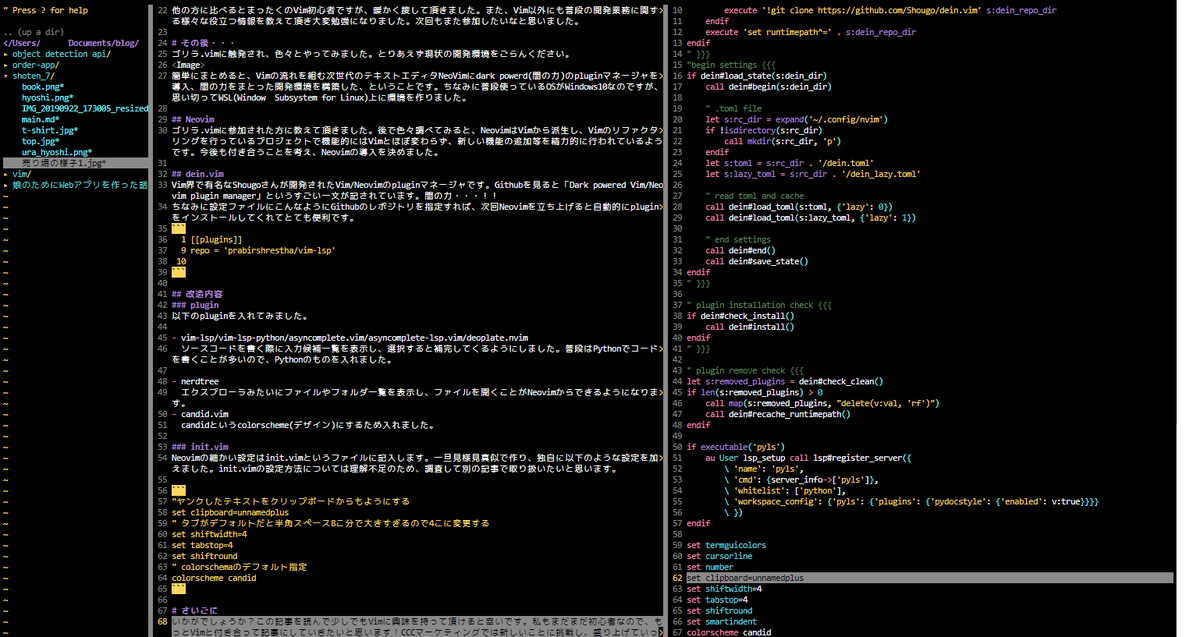Open book.png in the file tree
The image size is (1200, 637).
point(44,87)
